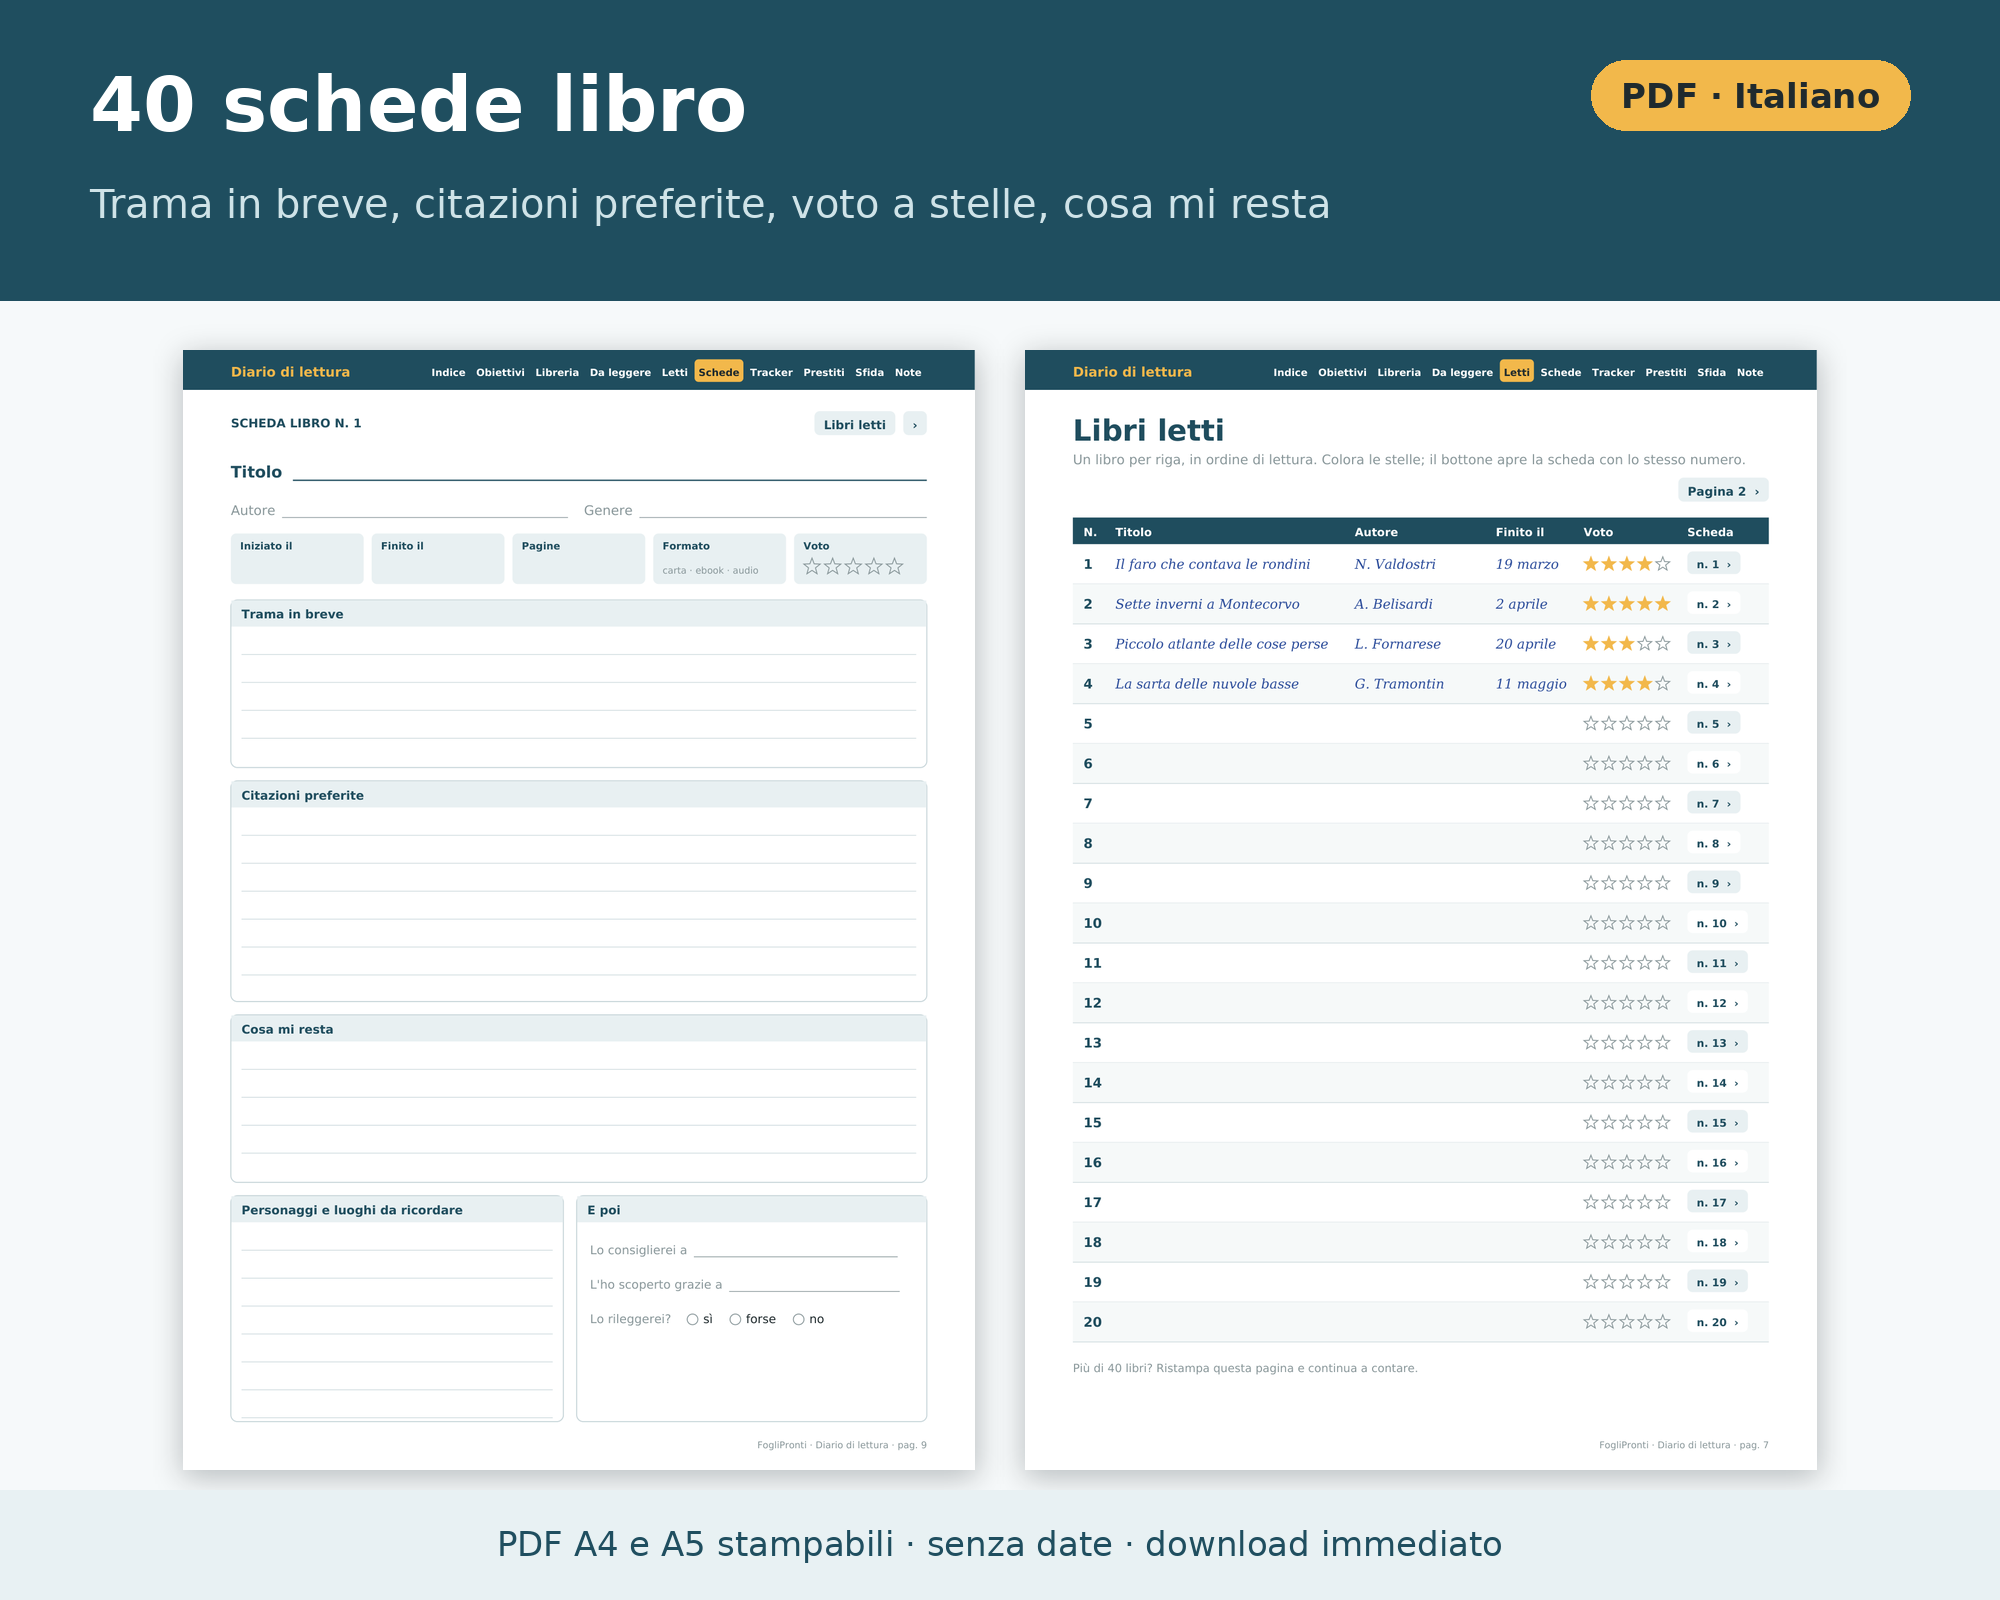This screenshot has width=2000, height=1600.
Task: Click the fifth star in the Voto box
Action: click(895, 567)
